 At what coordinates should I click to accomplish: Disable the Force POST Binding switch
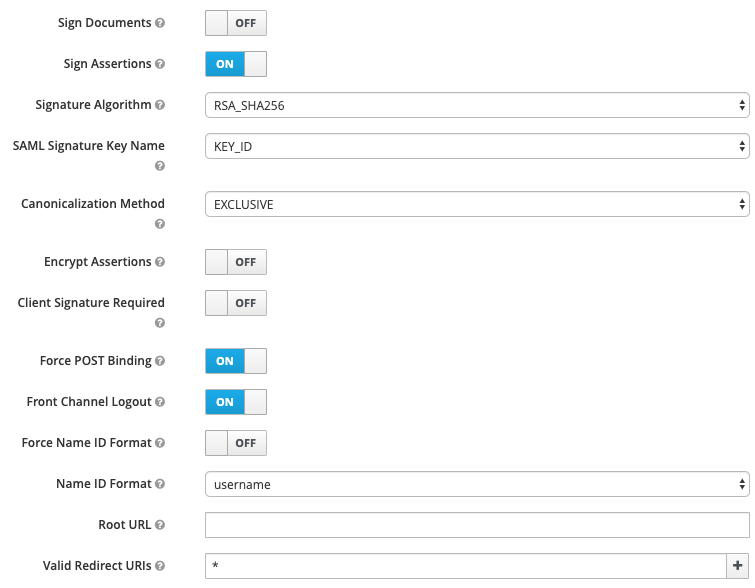pyautogui.click(x=236, y=361)
